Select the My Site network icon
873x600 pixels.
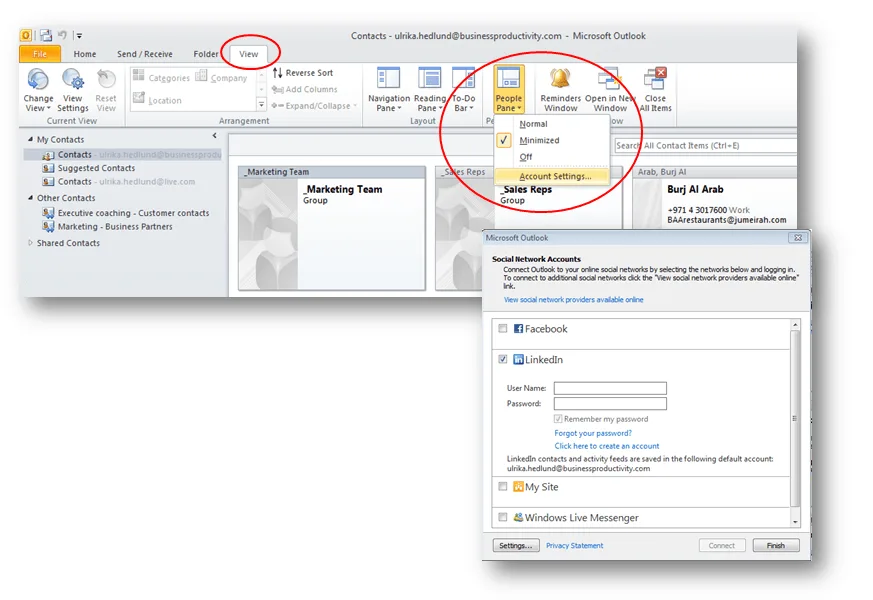(518, 486)
